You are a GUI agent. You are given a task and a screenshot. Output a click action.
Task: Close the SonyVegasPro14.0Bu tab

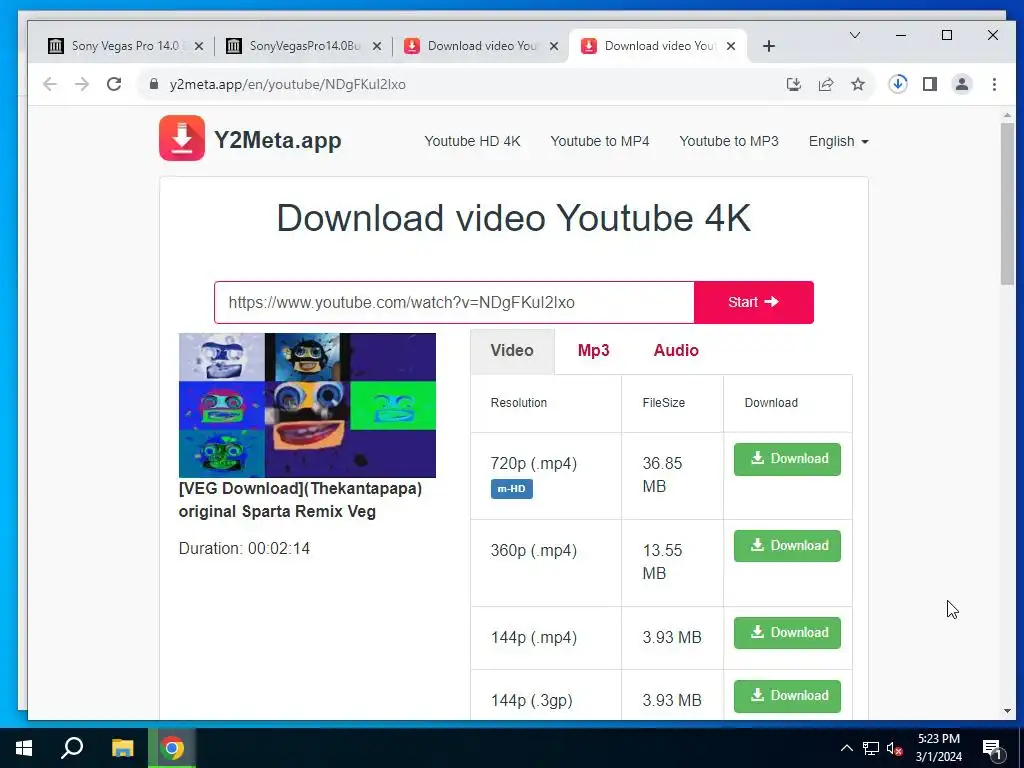(x=377, y=46)
